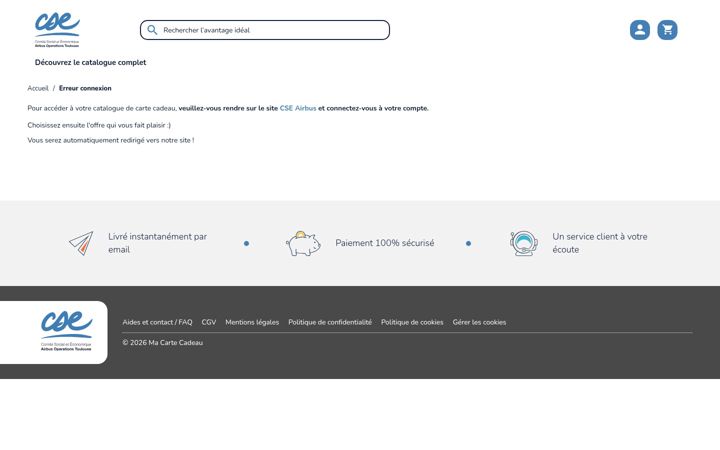Click 'Erreur connexion' breadcrumb text

85,88
